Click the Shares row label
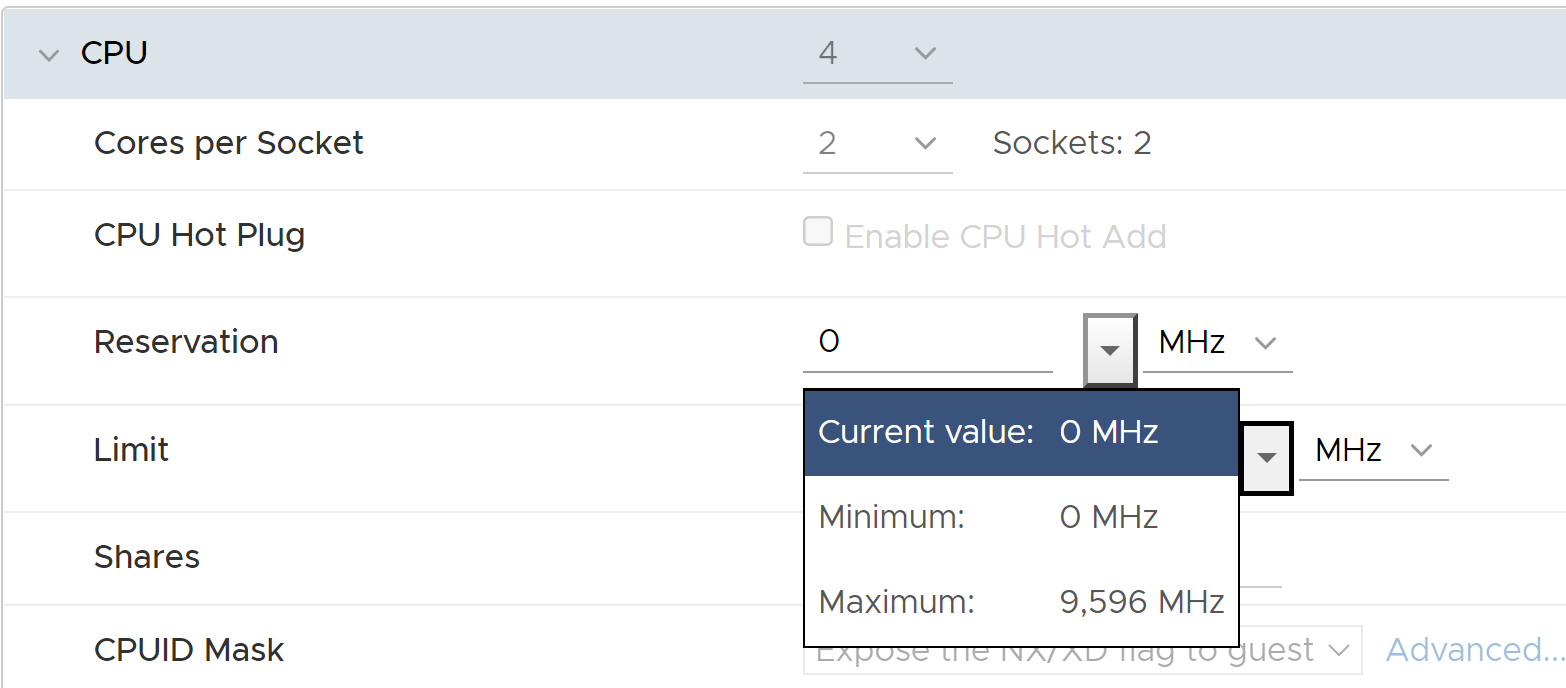Screen dimensions: 1566x688 point(146,557)
